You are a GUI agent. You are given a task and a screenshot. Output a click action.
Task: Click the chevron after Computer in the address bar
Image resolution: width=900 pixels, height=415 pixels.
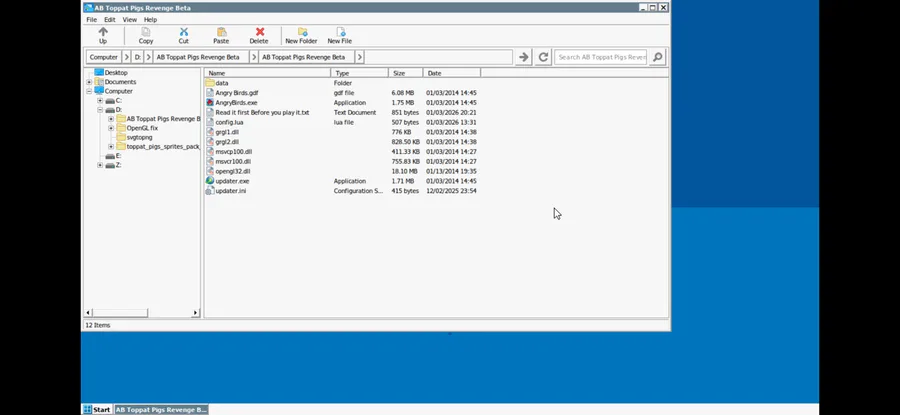pyautogui.click(x=126, y=57)
